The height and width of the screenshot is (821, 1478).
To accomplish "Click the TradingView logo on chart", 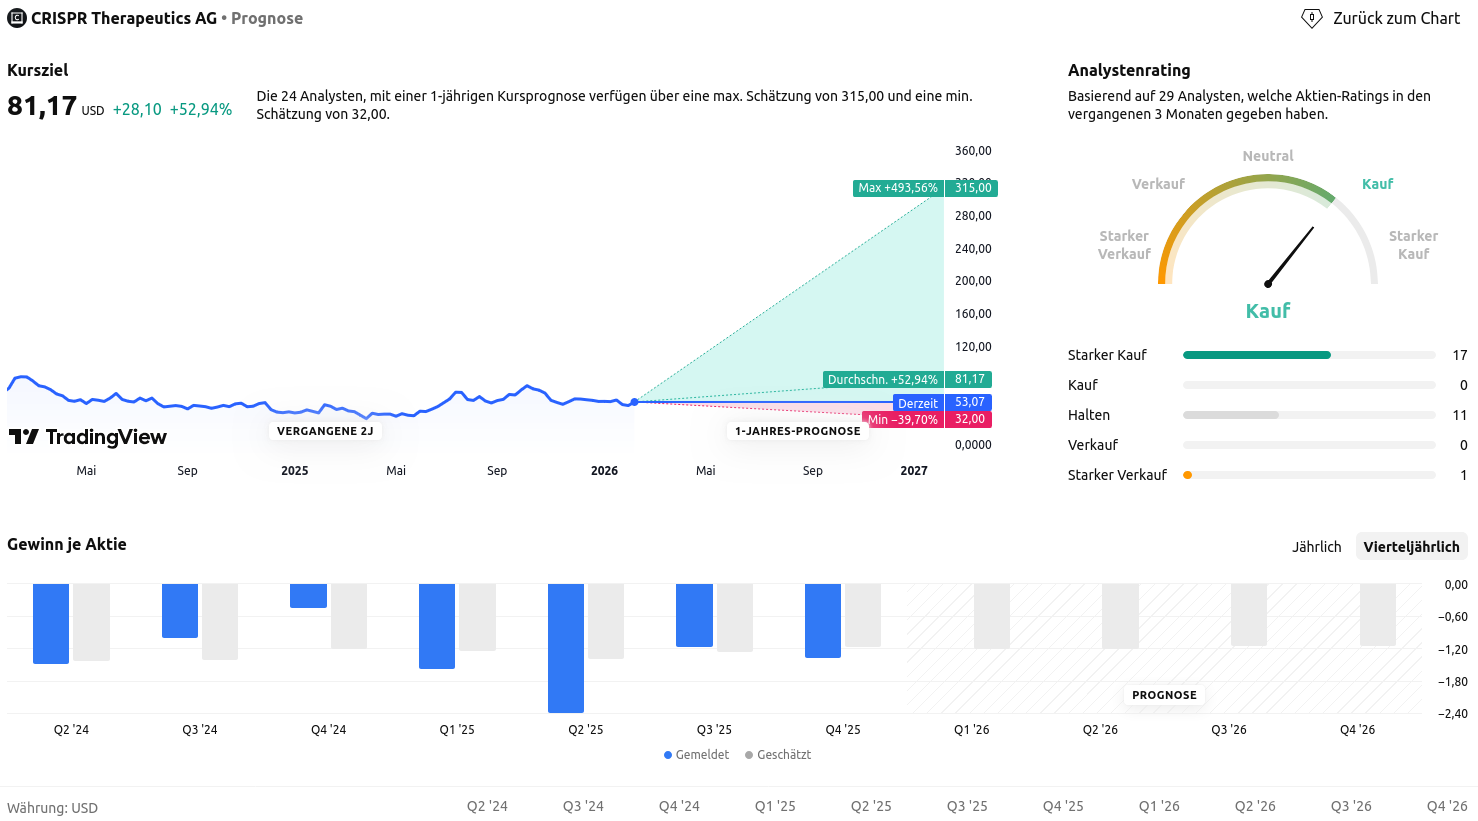I will pos(88,437).
